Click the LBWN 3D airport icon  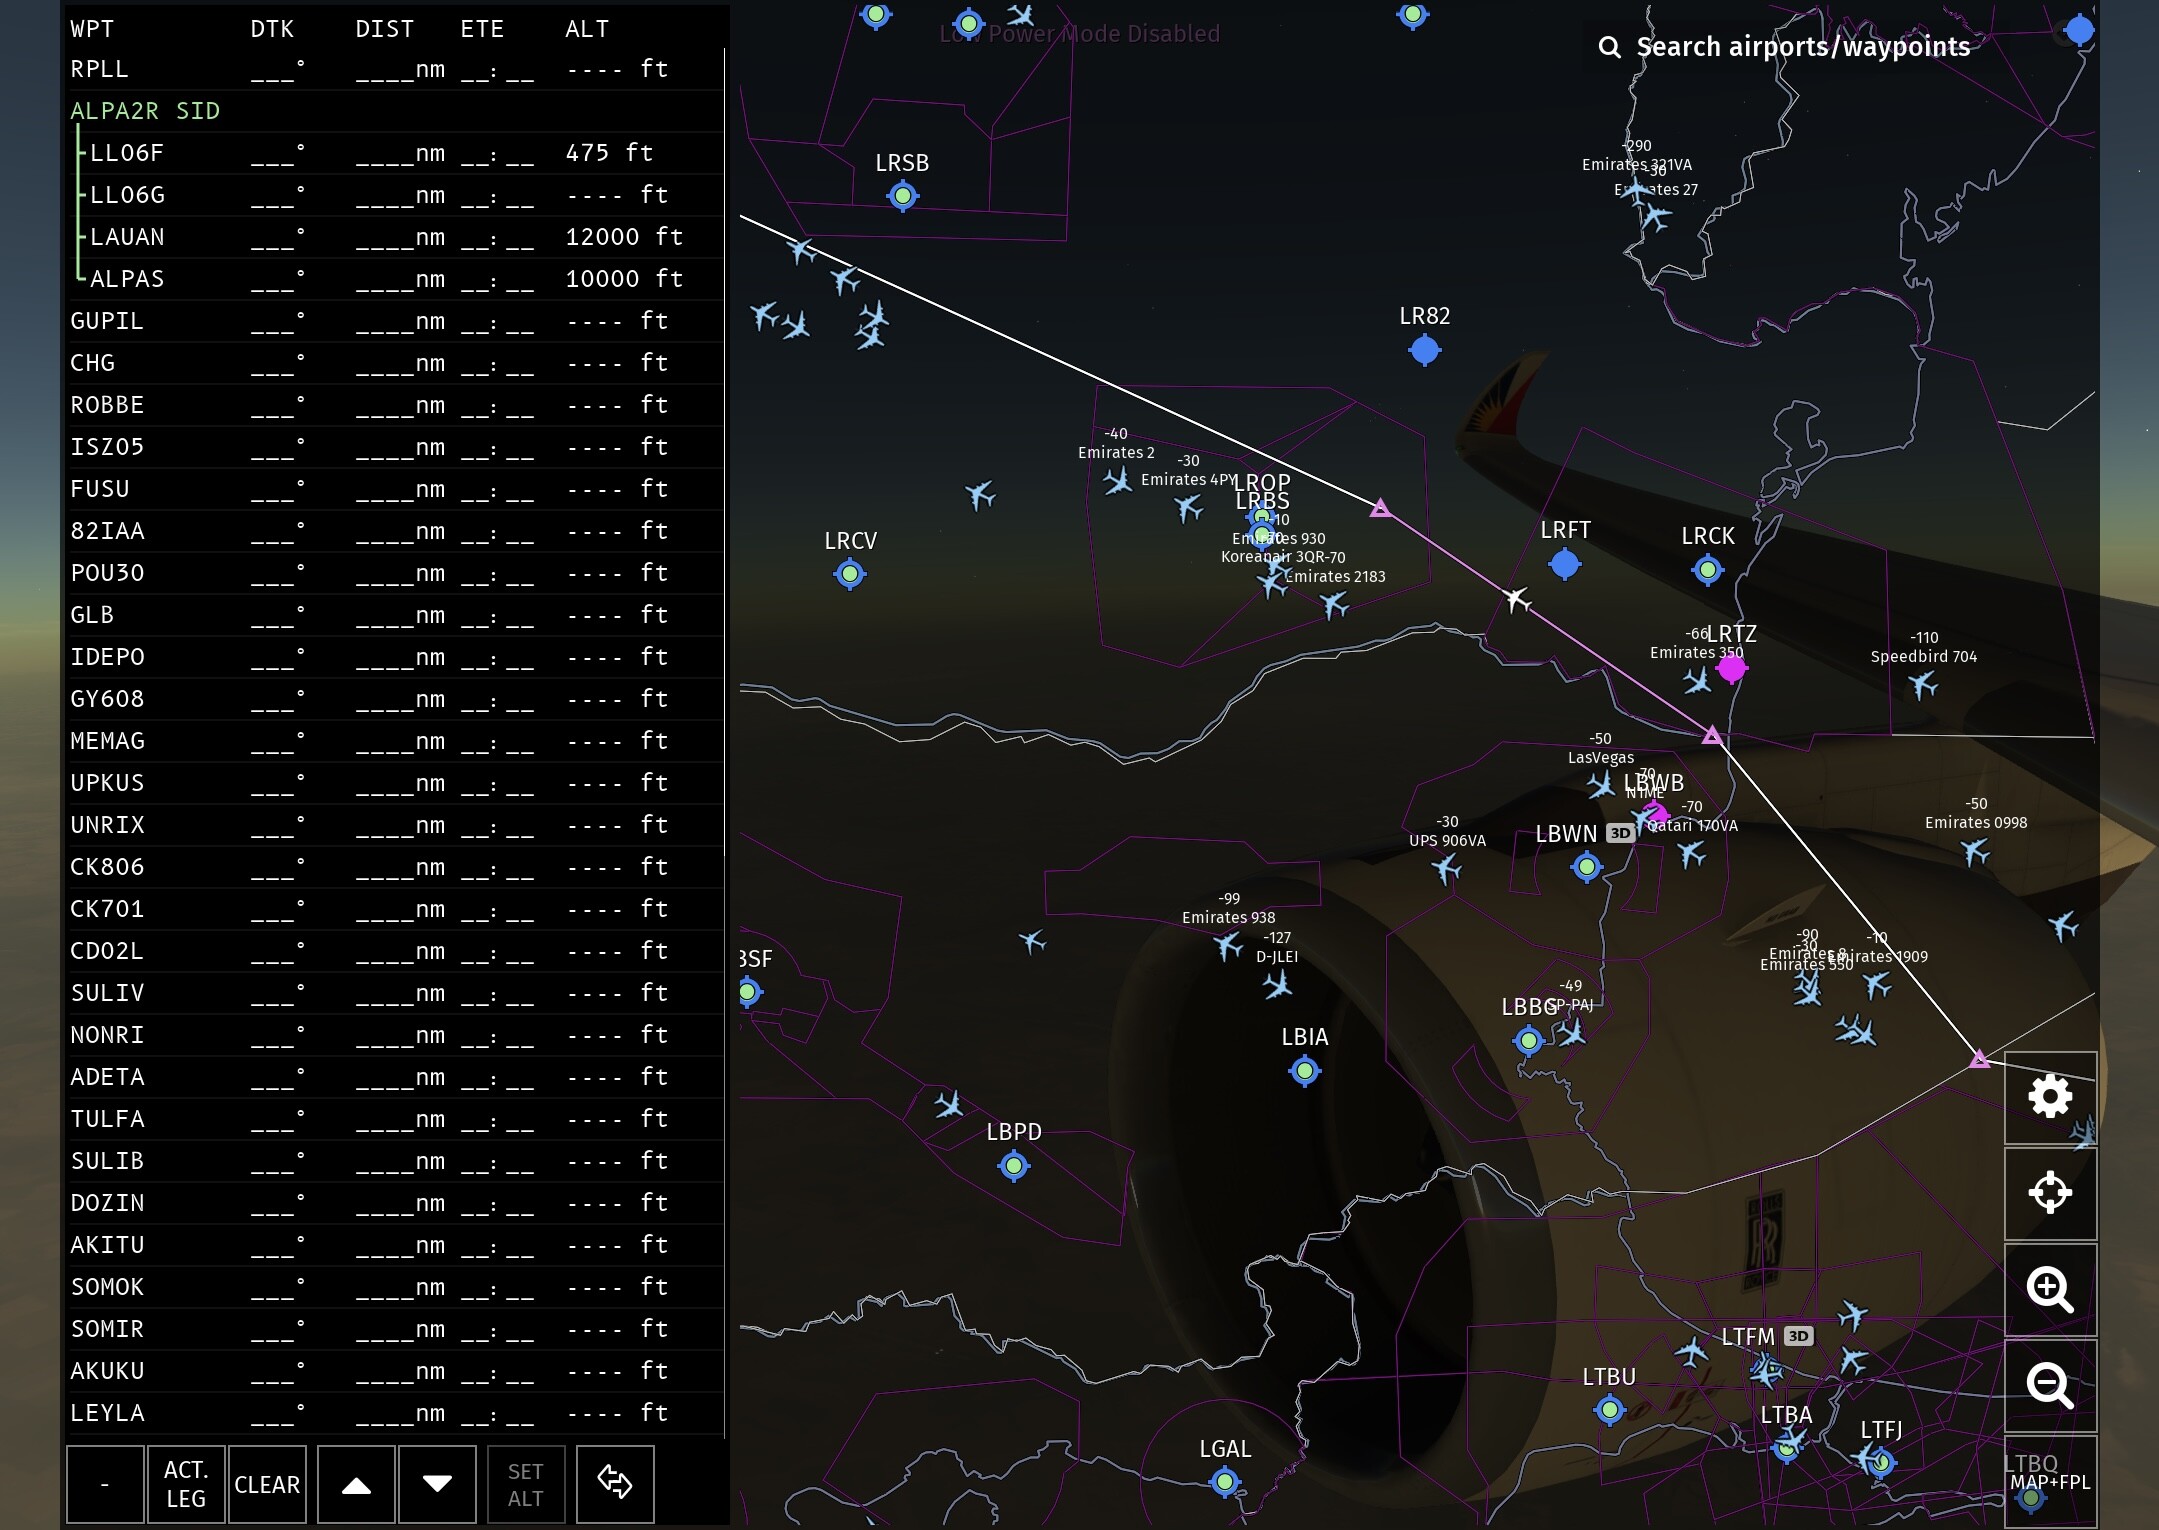[1587, 867]
